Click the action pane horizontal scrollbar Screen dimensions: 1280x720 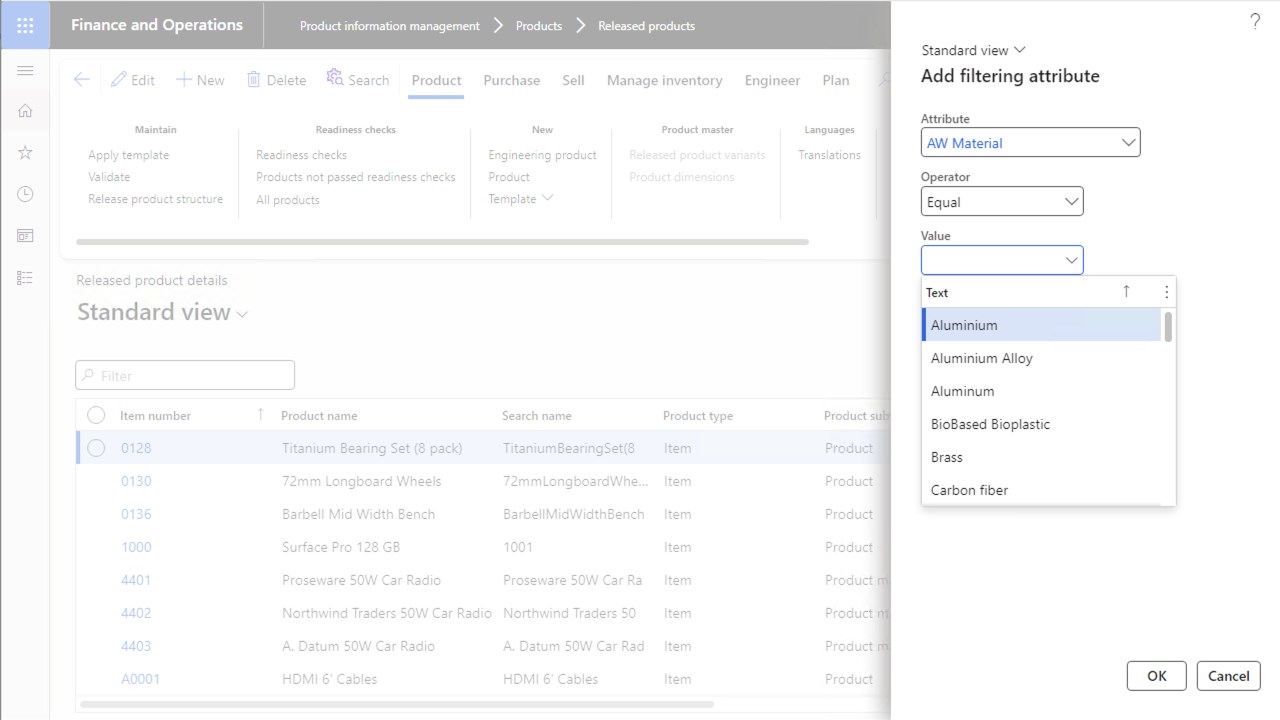[442, 242]
